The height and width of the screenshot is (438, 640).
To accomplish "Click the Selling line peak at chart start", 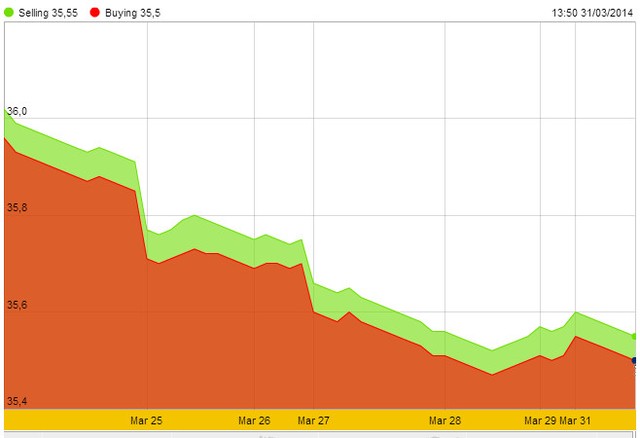I will coord(6,110).
